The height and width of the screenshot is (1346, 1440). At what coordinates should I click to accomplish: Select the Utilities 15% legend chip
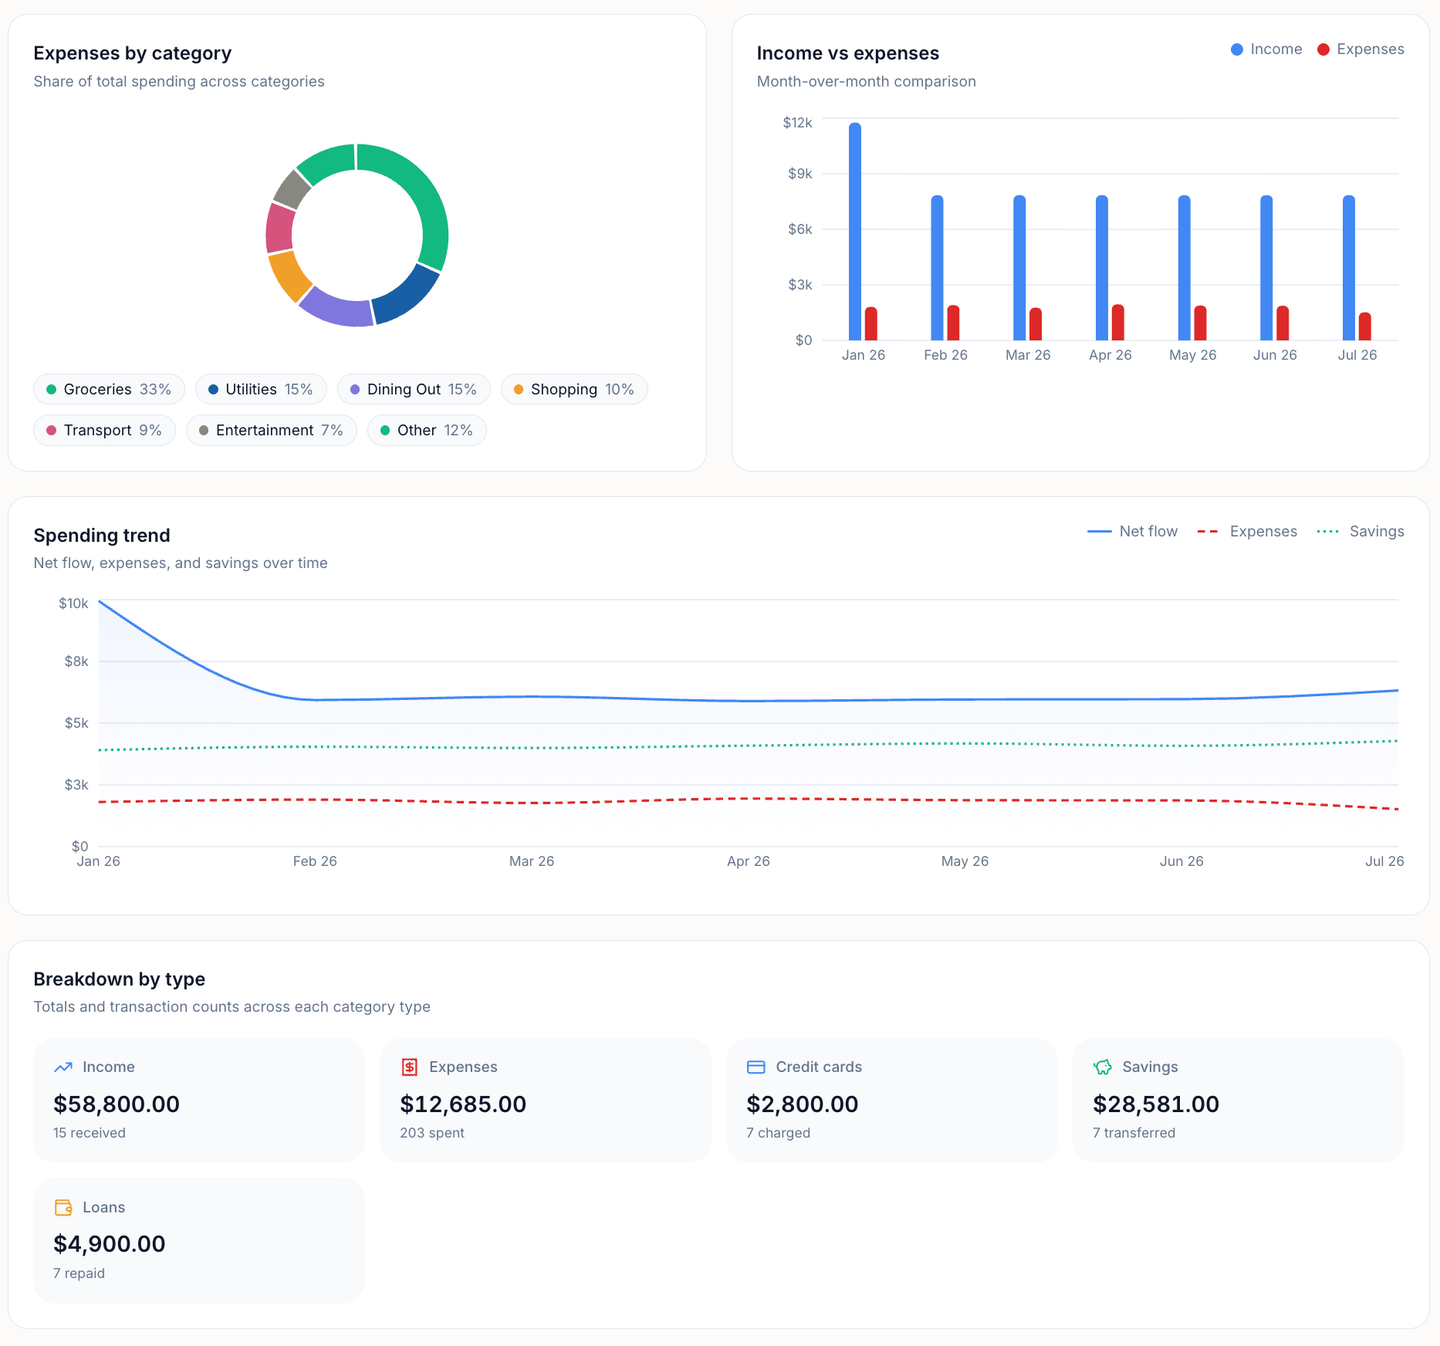(x=261, y=389)
